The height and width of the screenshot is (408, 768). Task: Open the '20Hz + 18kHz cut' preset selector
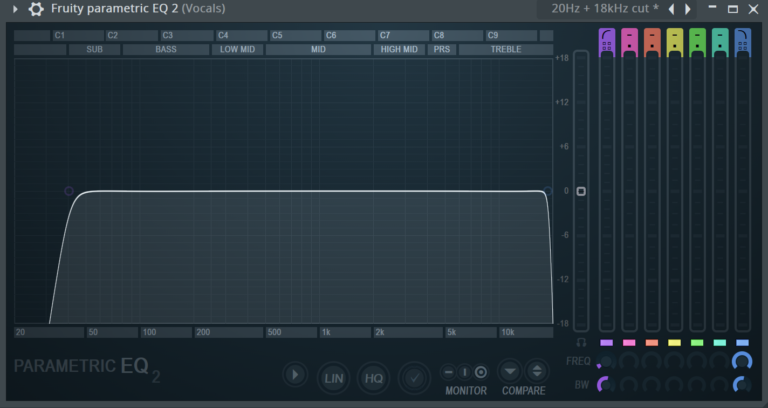pyautogui.click(x=605, y=8)
